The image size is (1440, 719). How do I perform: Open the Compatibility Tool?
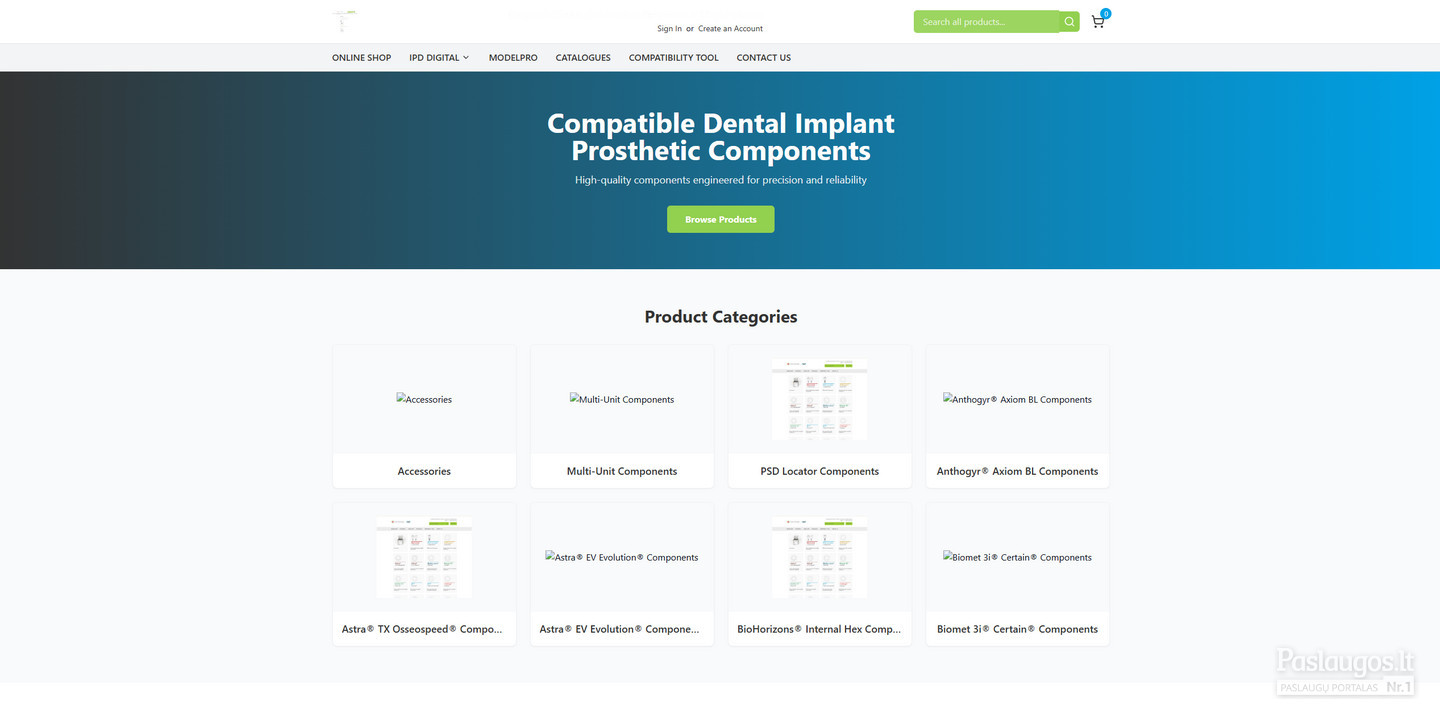point(673,58)
